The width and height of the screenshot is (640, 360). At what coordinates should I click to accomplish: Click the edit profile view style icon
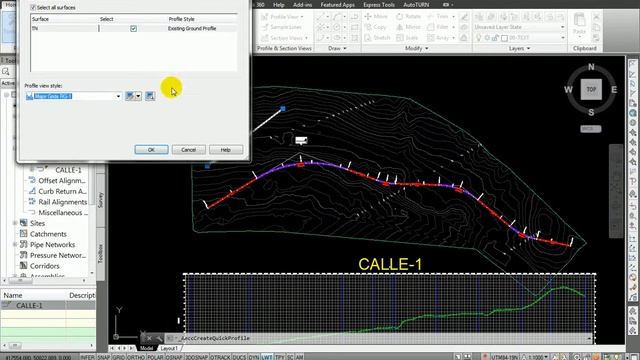(130, 96)
